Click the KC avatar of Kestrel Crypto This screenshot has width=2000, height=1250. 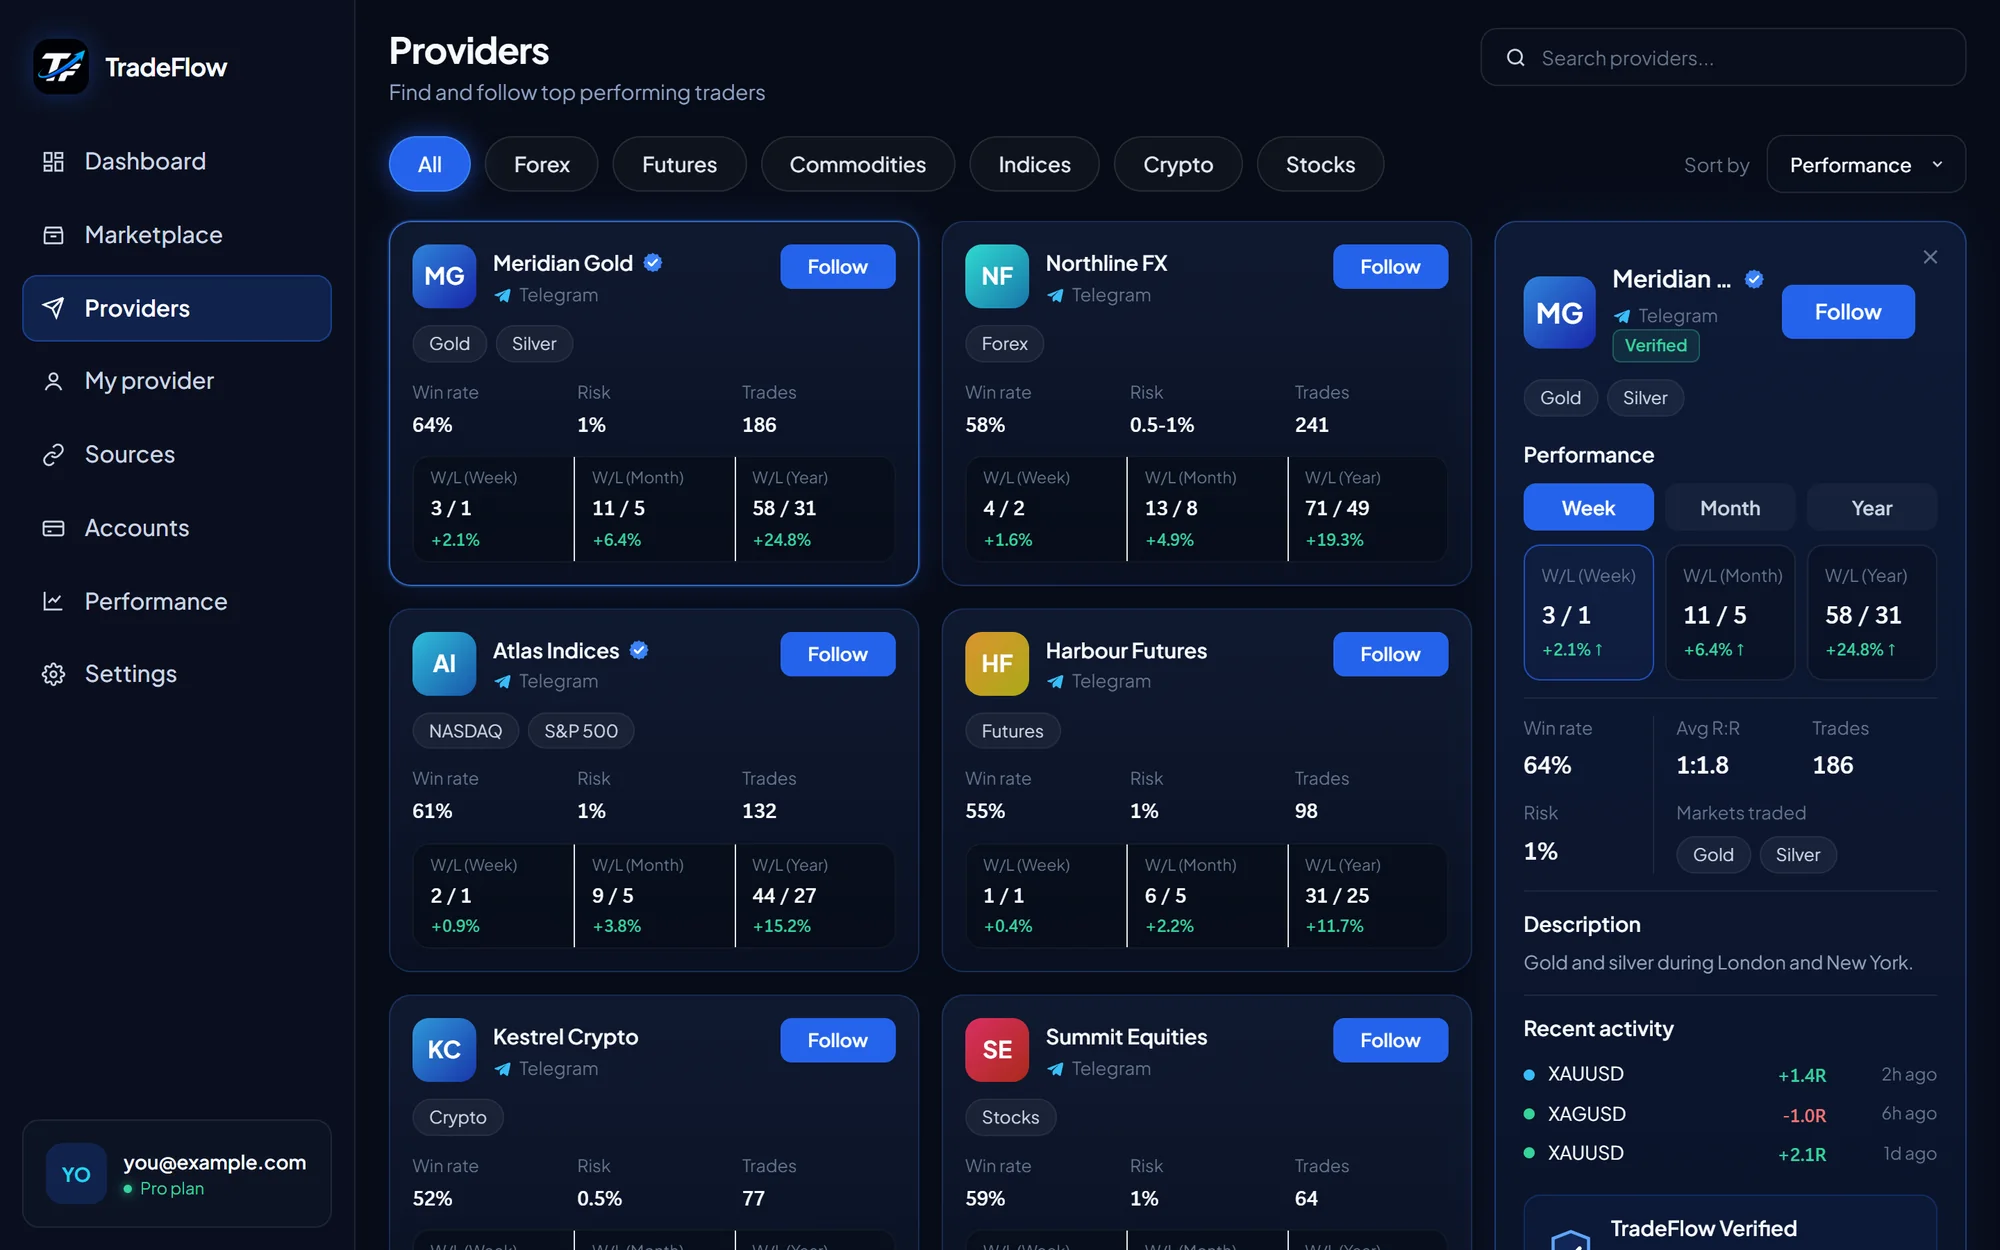(x=444, y=1049)
